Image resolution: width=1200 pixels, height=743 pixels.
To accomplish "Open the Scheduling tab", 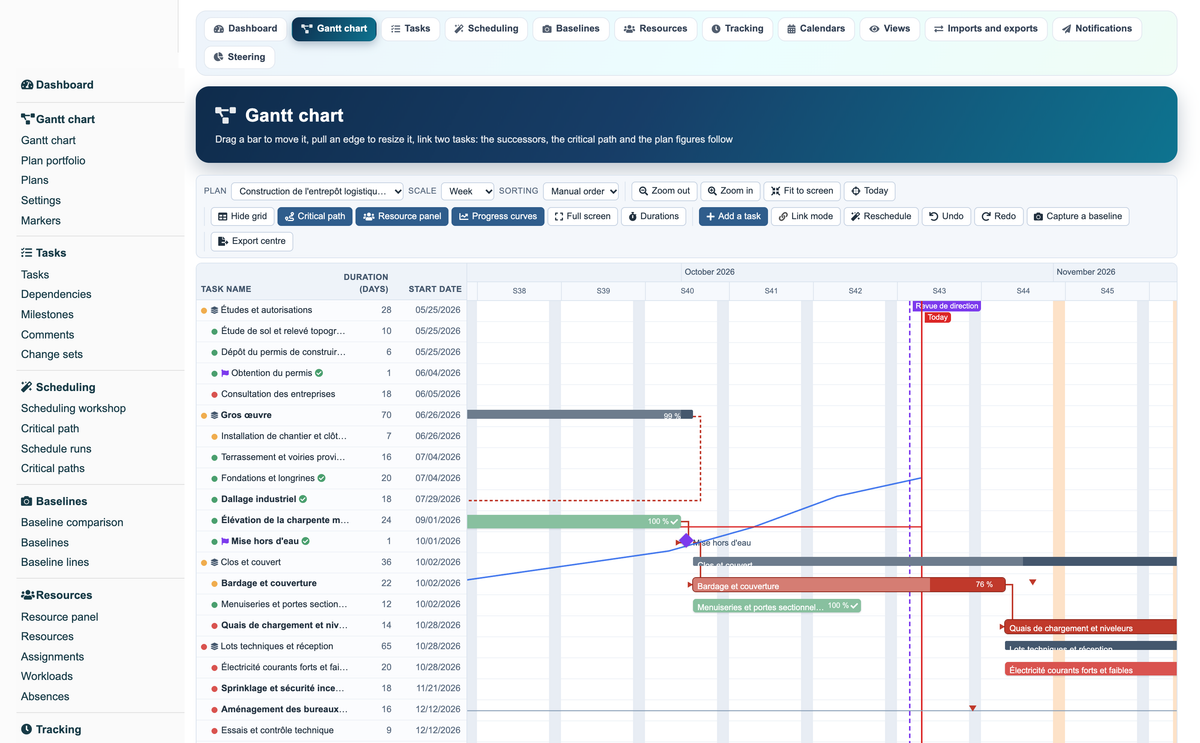I will [486, 29].
